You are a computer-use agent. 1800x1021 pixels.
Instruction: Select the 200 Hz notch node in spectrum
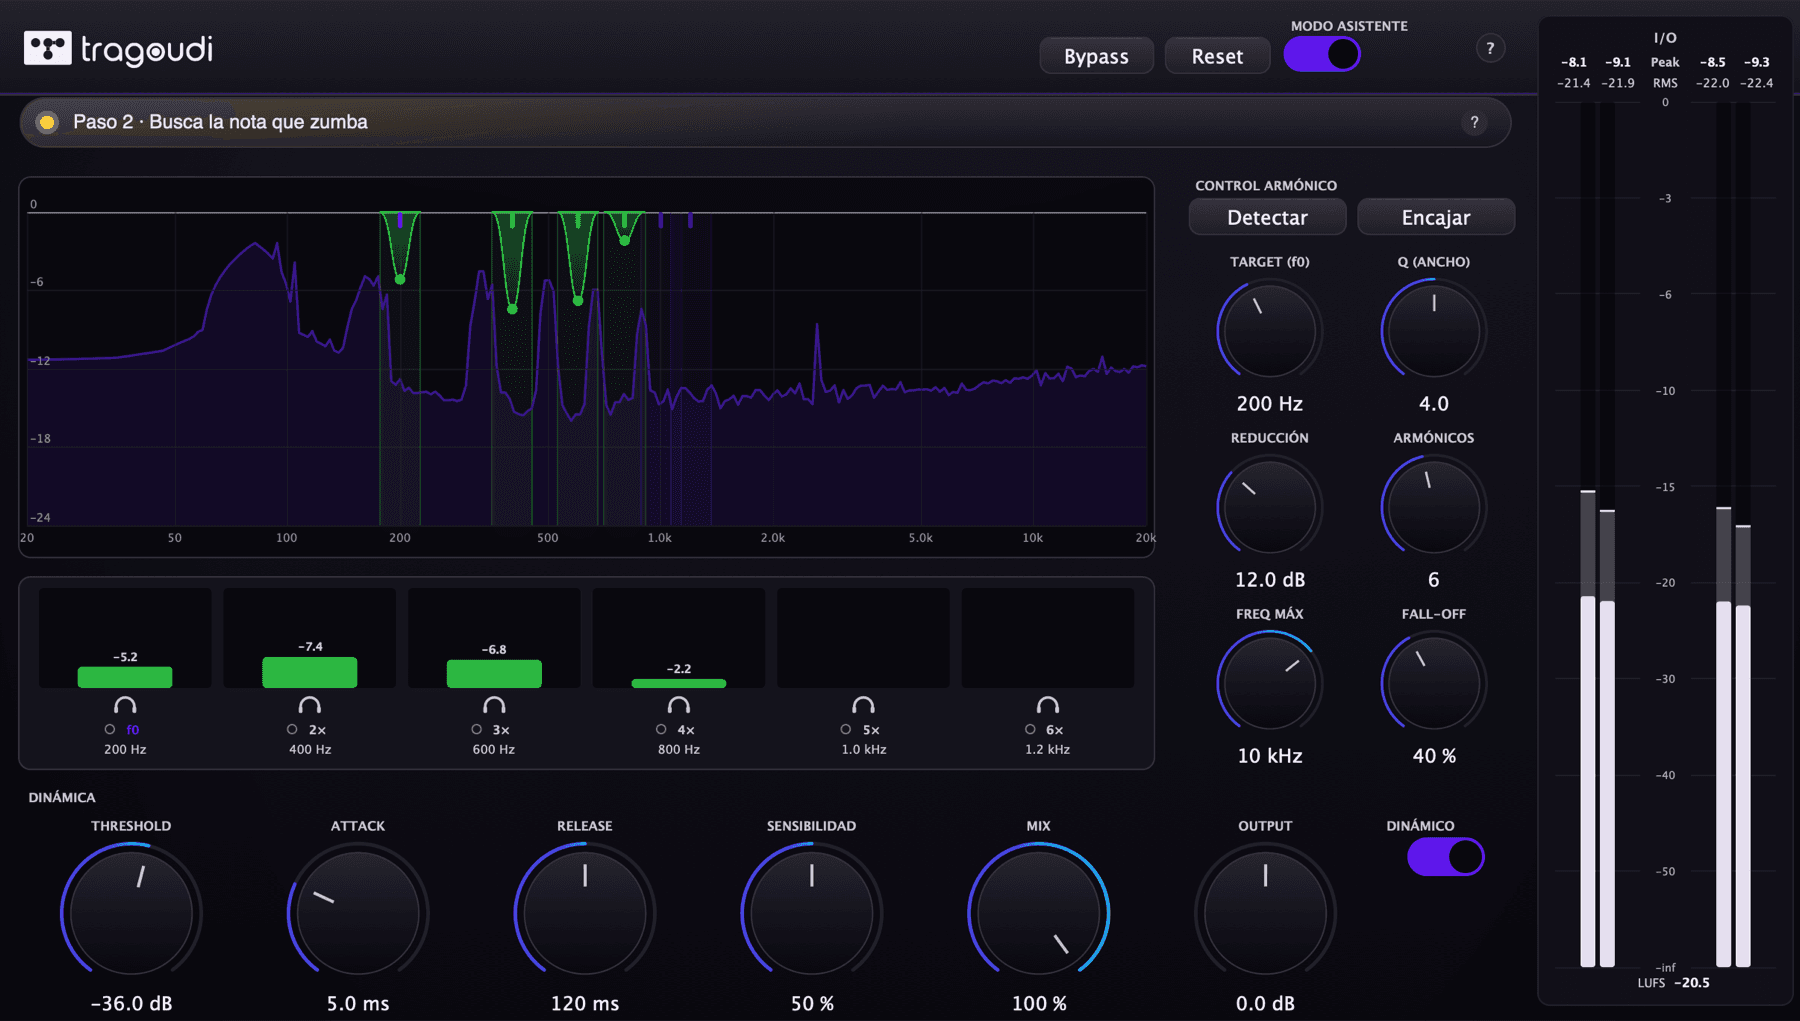point(400,279)
